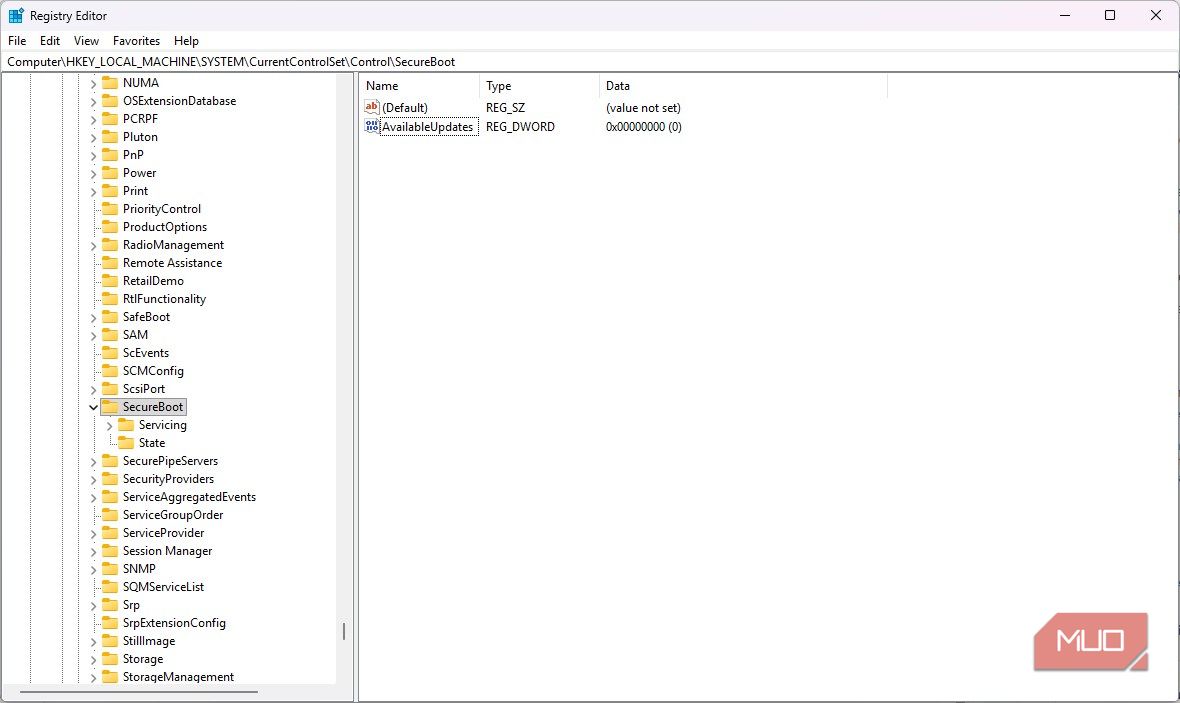
Task: Click the tree pane vertical scrollbar thumb
Action: (344, 631)
